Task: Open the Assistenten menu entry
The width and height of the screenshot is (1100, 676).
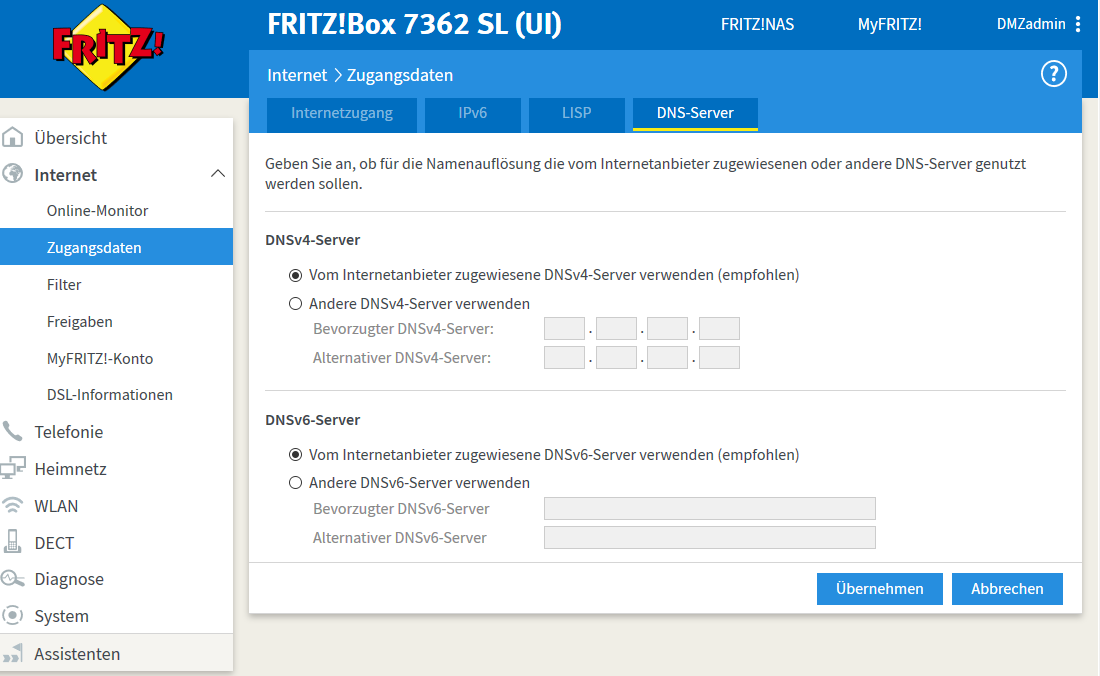Action: point(77,654)
